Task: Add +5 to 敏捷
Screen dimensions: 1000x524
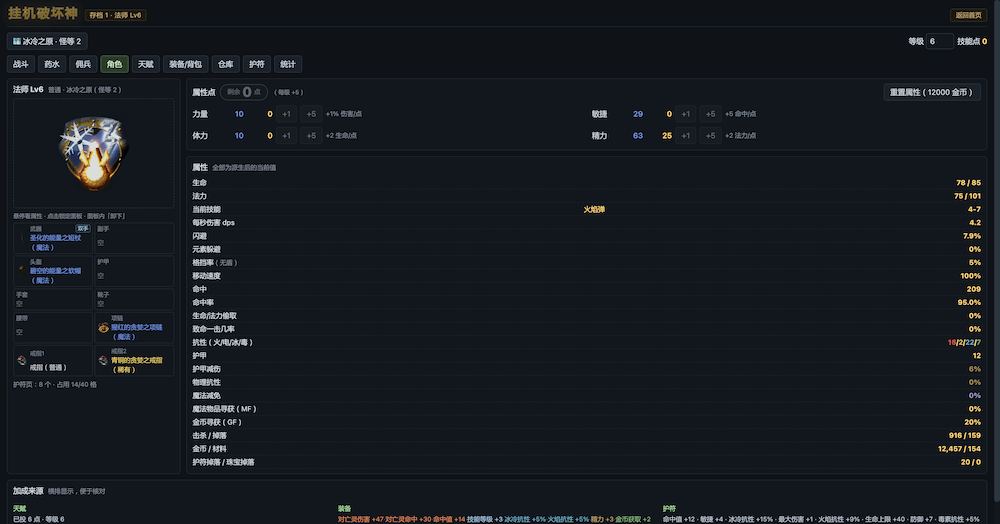Action: [x=710, y=114]
